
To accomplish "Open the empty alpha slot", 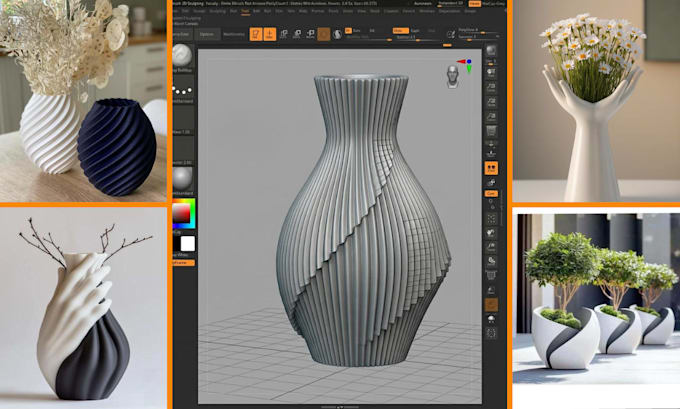I will 183,117.
